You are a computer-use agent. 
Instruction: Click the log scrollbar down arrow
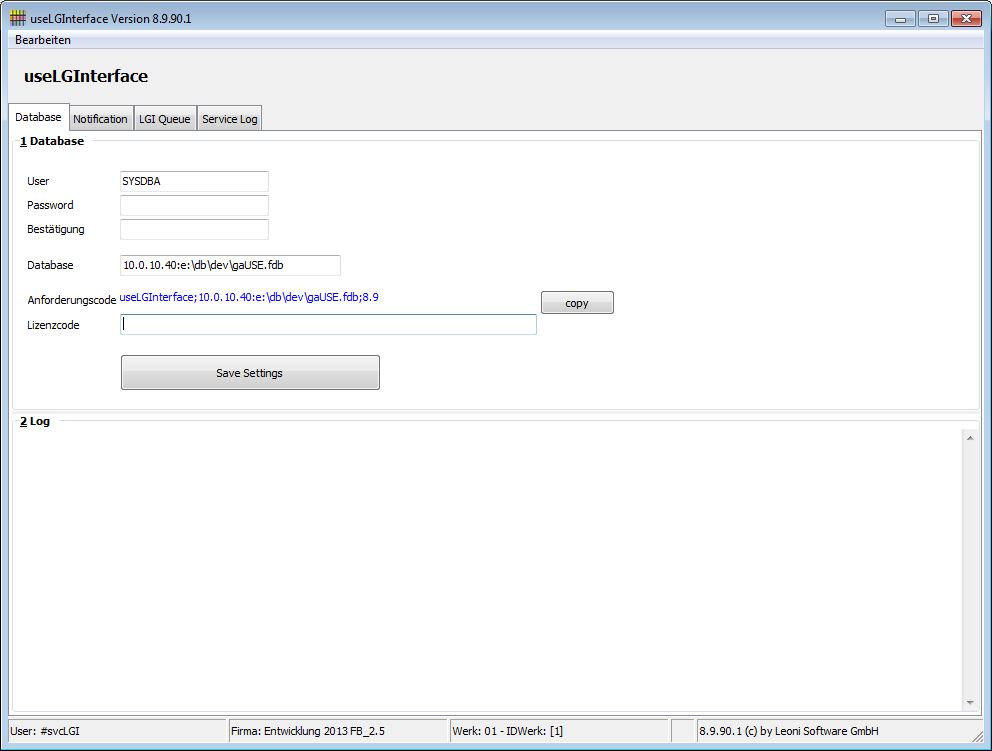click(x=970, y=702)
